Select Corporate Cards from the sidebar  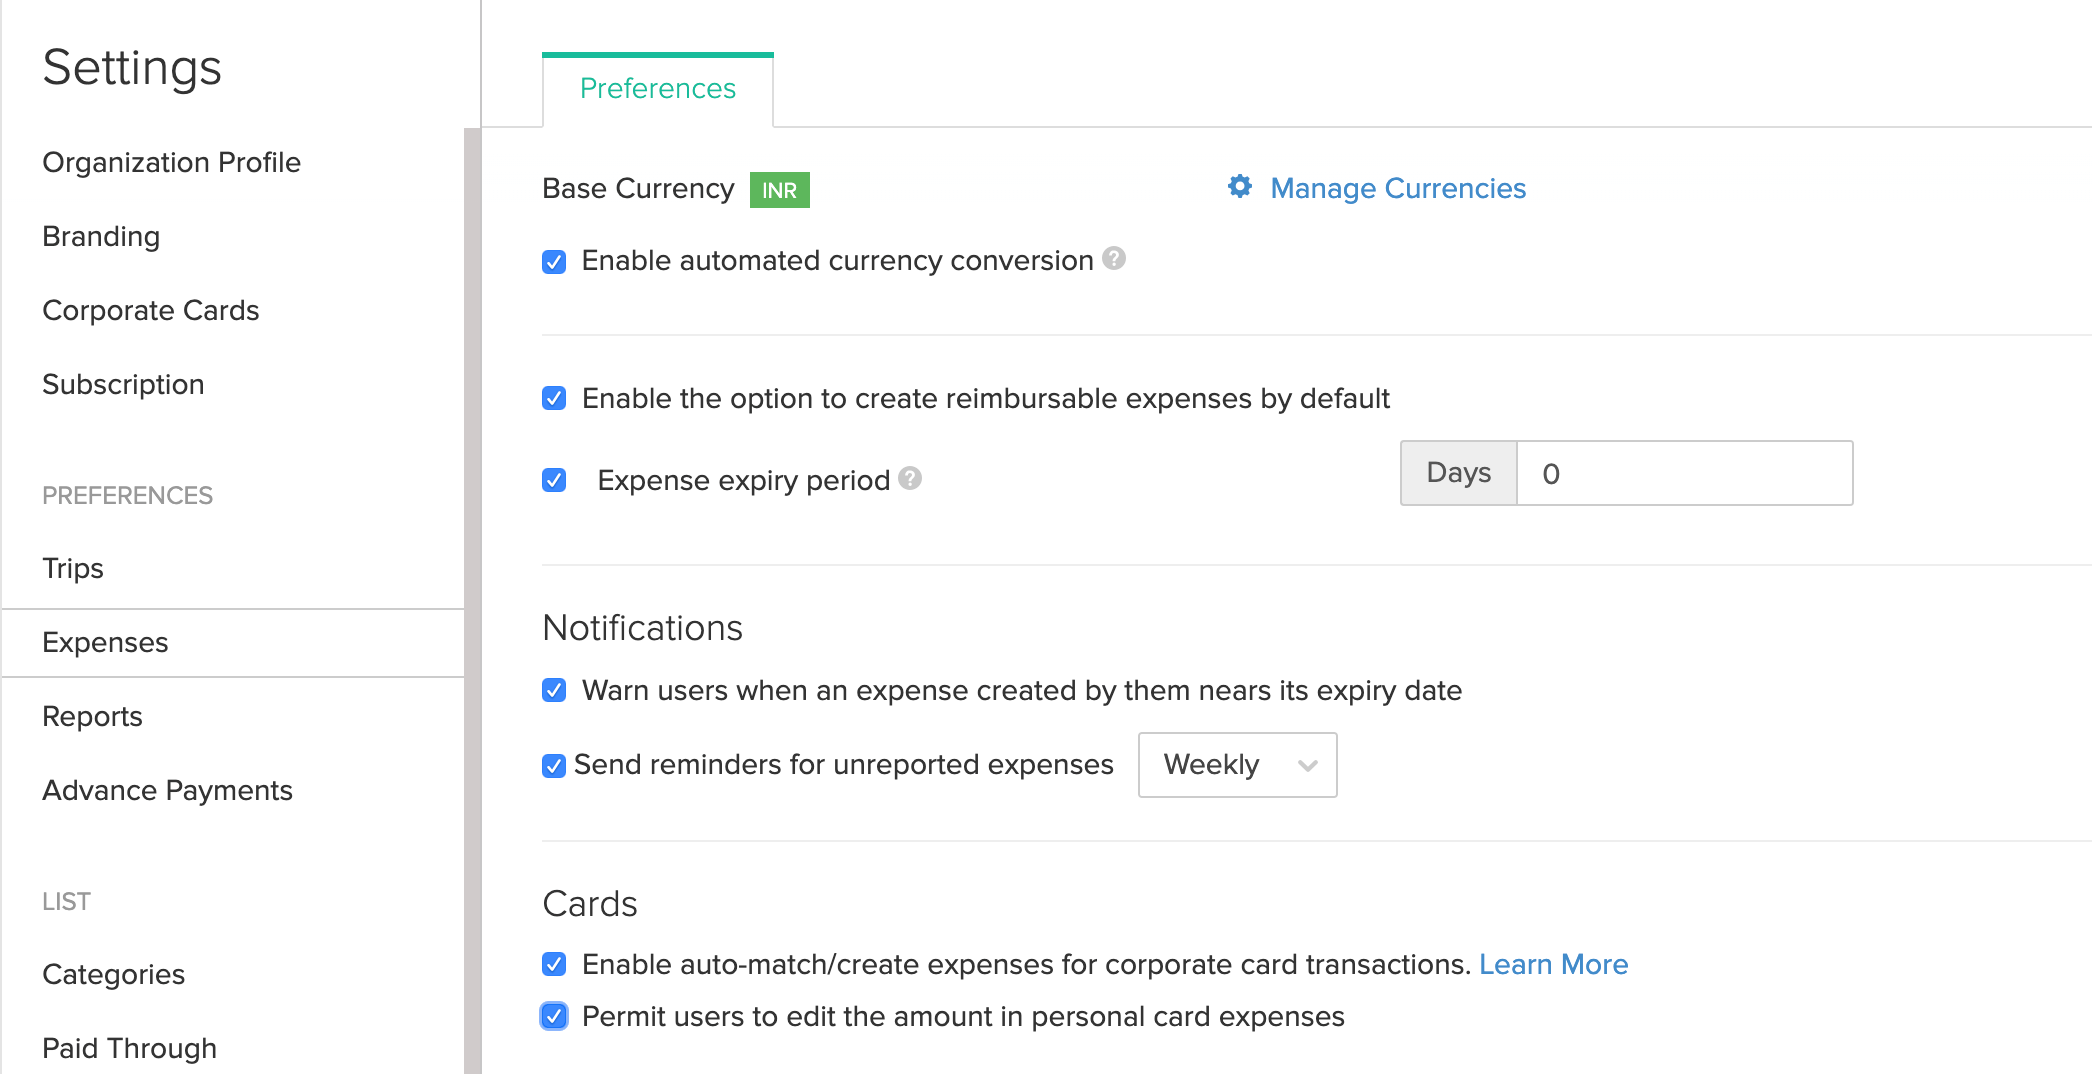[150, 310]
